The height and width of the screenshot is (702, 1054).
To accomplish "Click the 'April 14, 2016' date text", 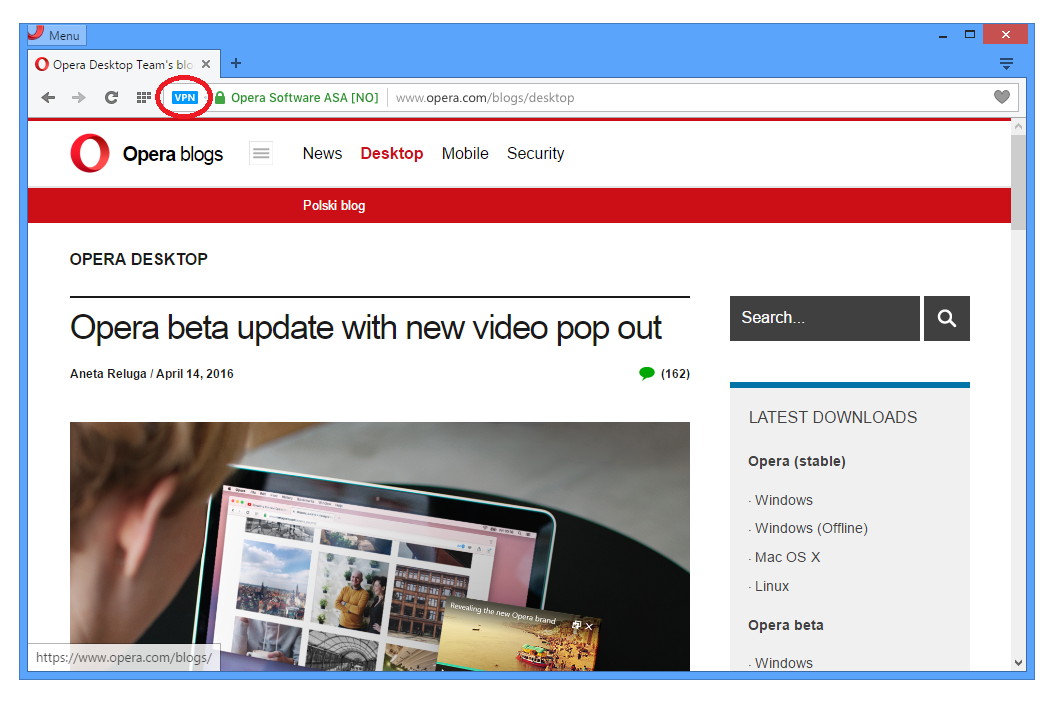I will [195, 374].
